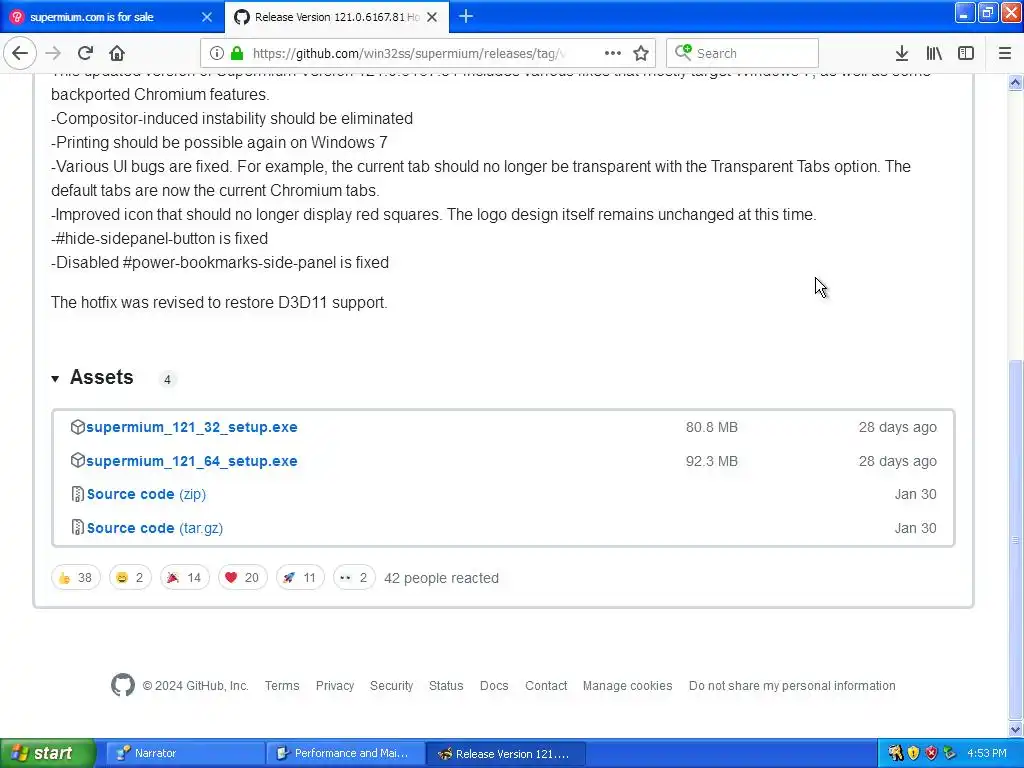Click yellow security shield tray icon
Viewport: 1024px width, 768px height.
click(914, 754)
